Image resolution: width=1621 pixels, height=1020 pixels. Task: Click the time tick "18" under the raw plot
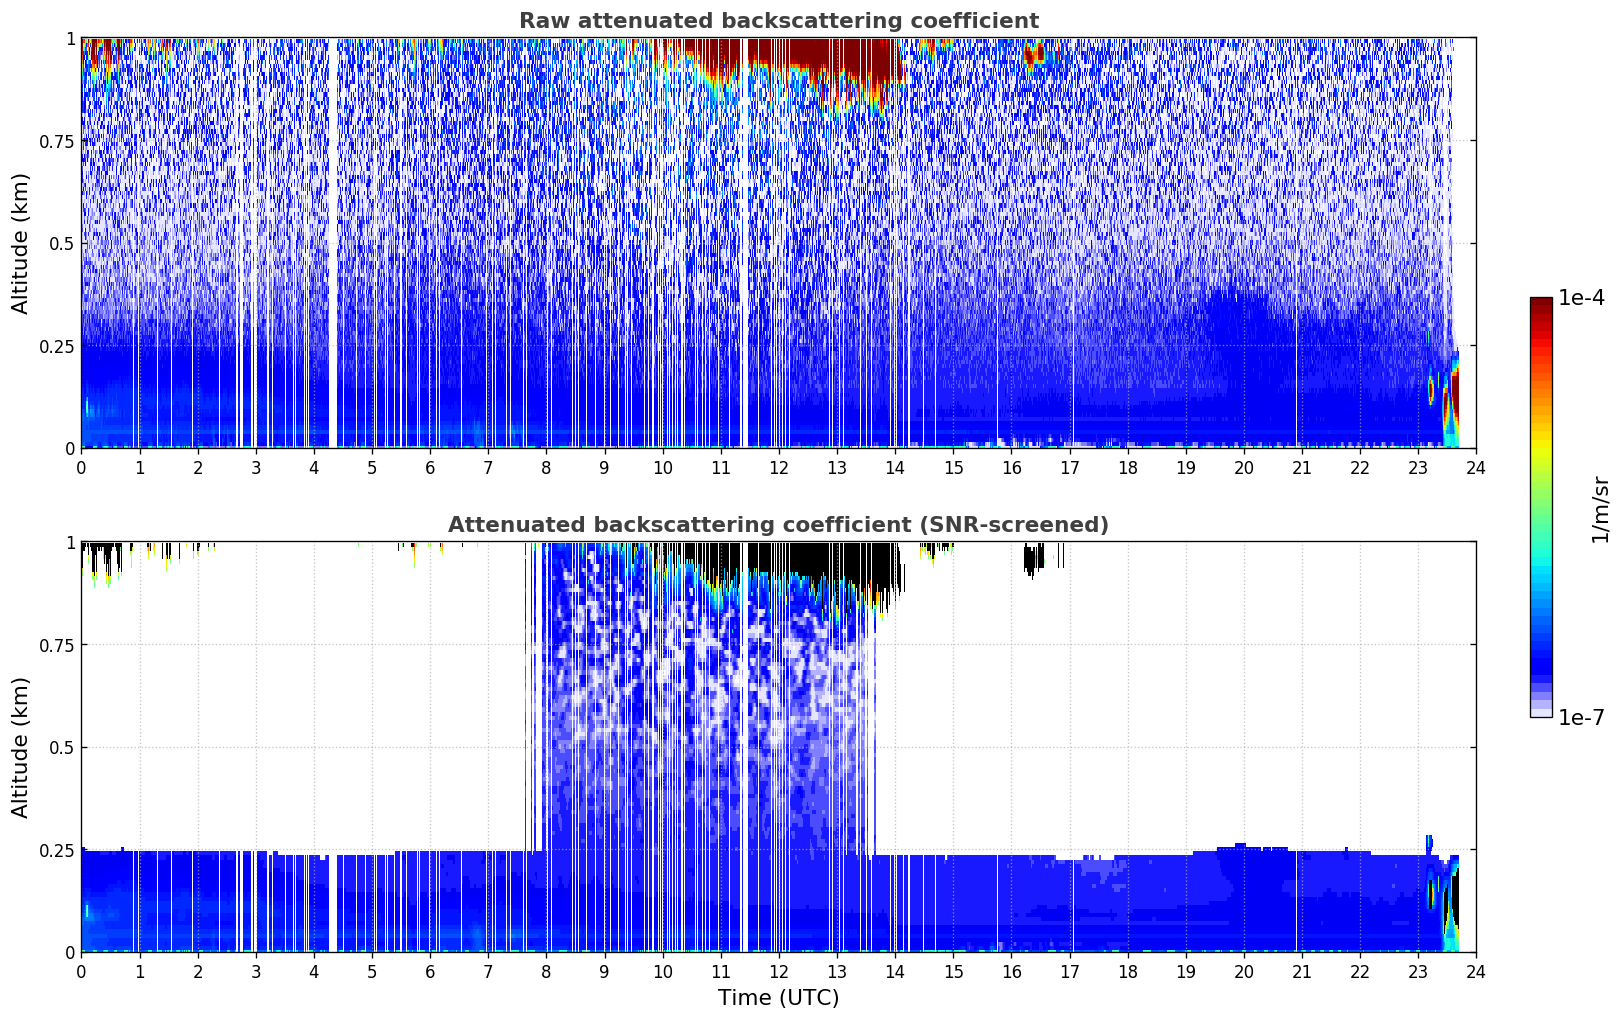1127,467
